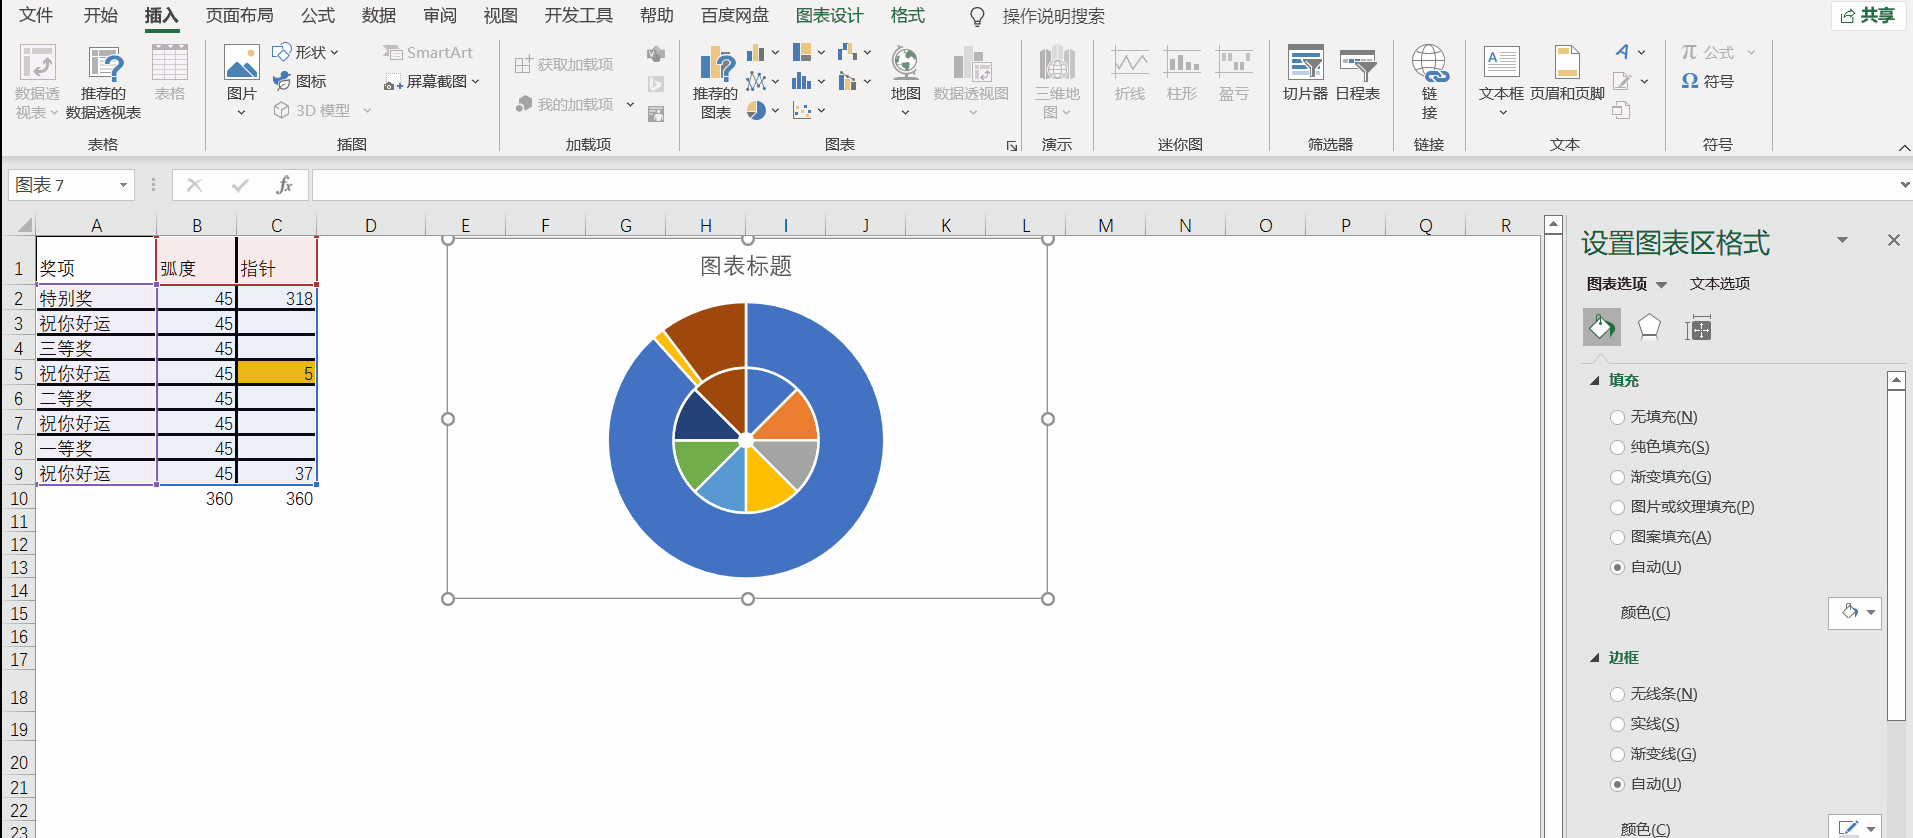
Task: Open 页眉和页脚 header and footer
Action: [x=1567, y=73]
